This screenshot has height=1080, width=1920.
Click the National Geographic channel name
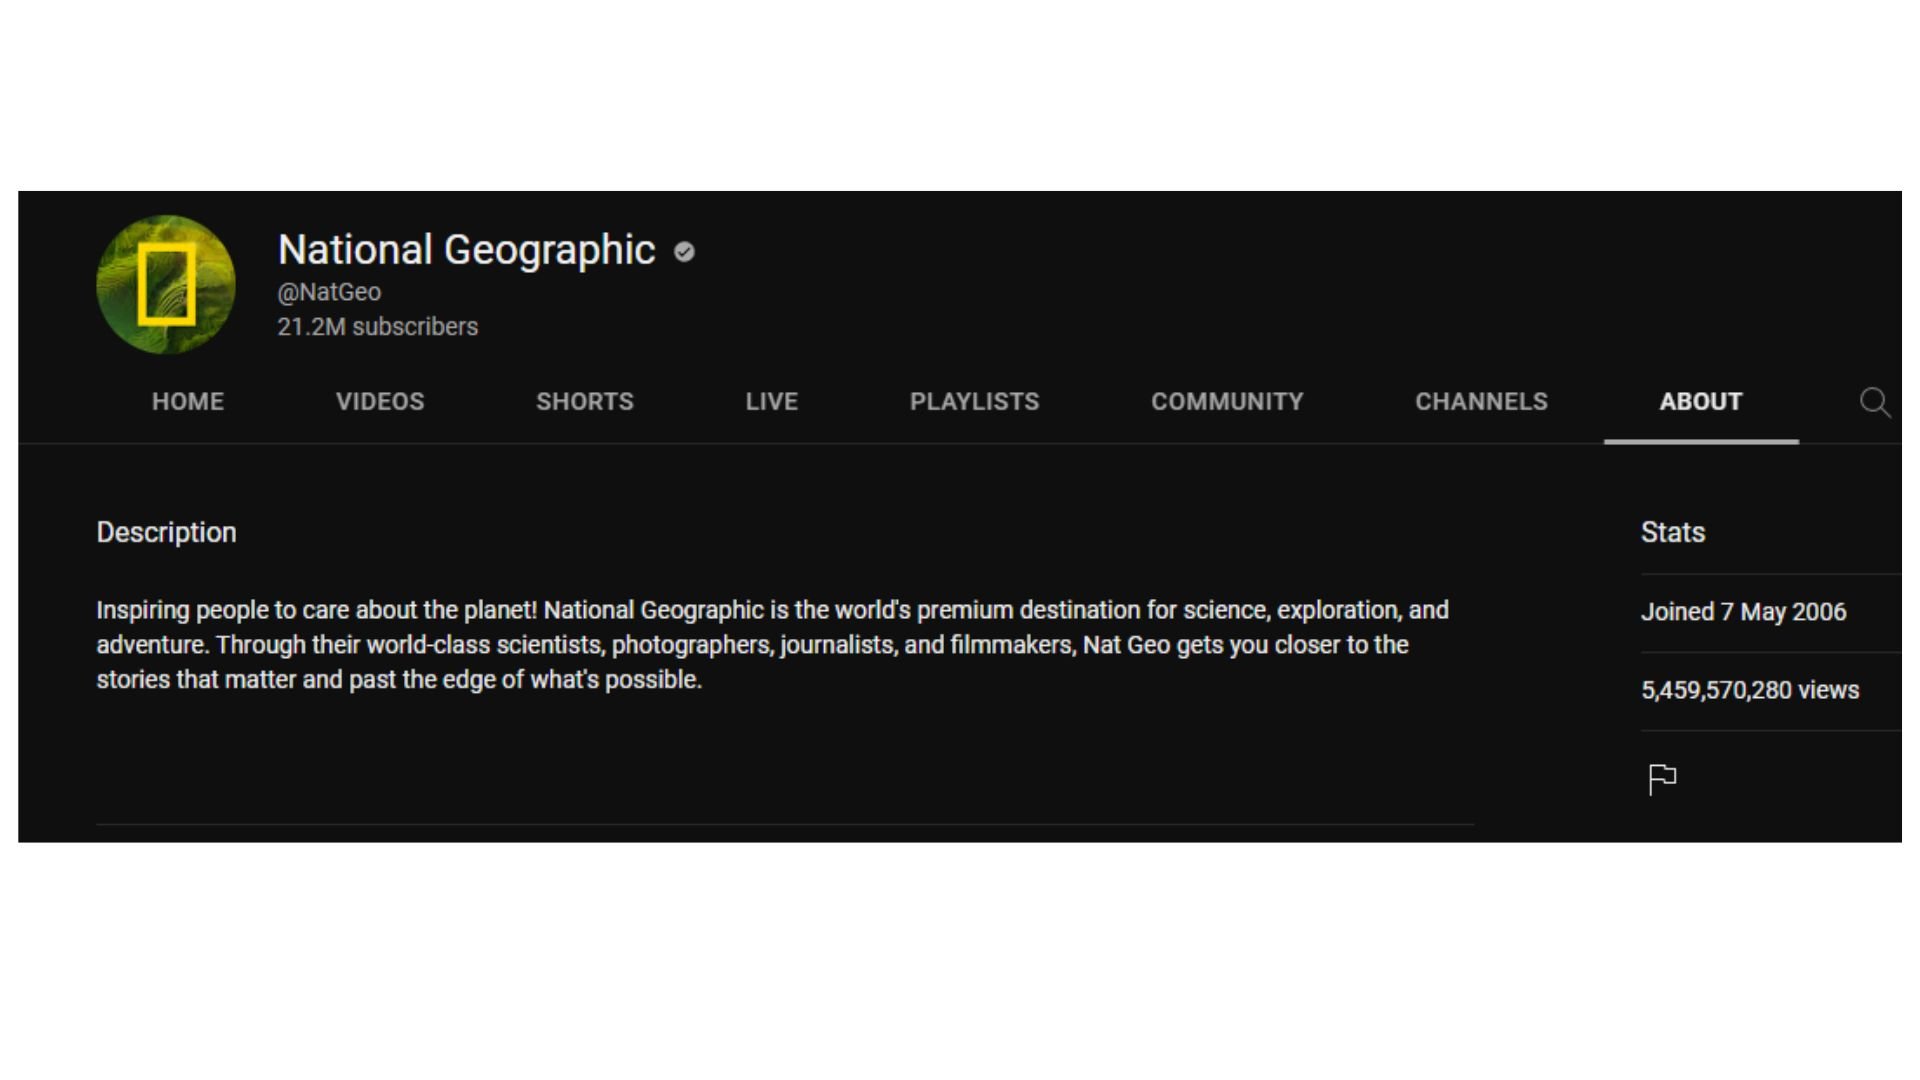tap(466, 250)
